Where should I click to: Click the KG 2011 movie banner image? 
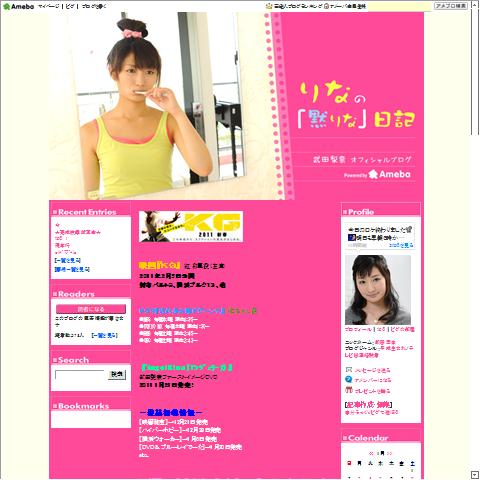point(191,226)
